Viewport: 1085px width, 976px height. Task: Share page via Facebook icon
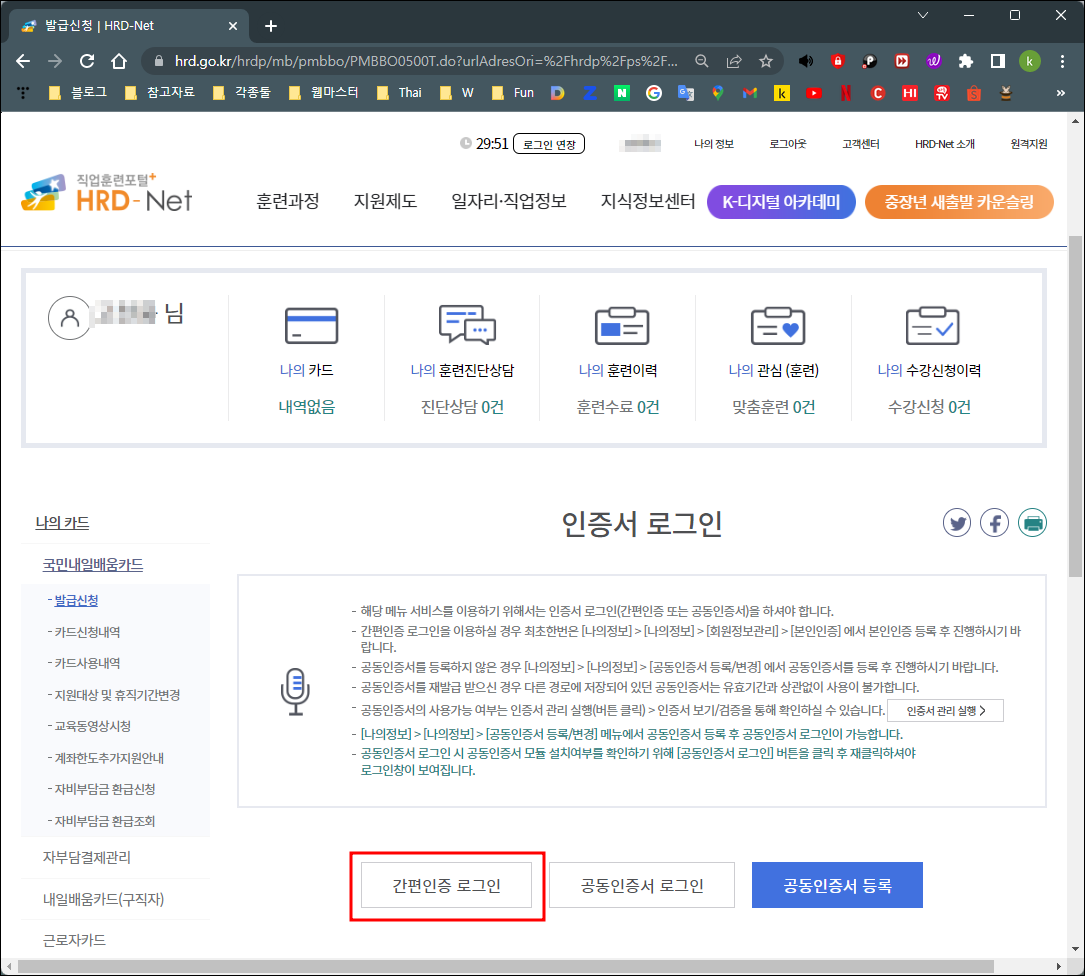click(994, 522)
